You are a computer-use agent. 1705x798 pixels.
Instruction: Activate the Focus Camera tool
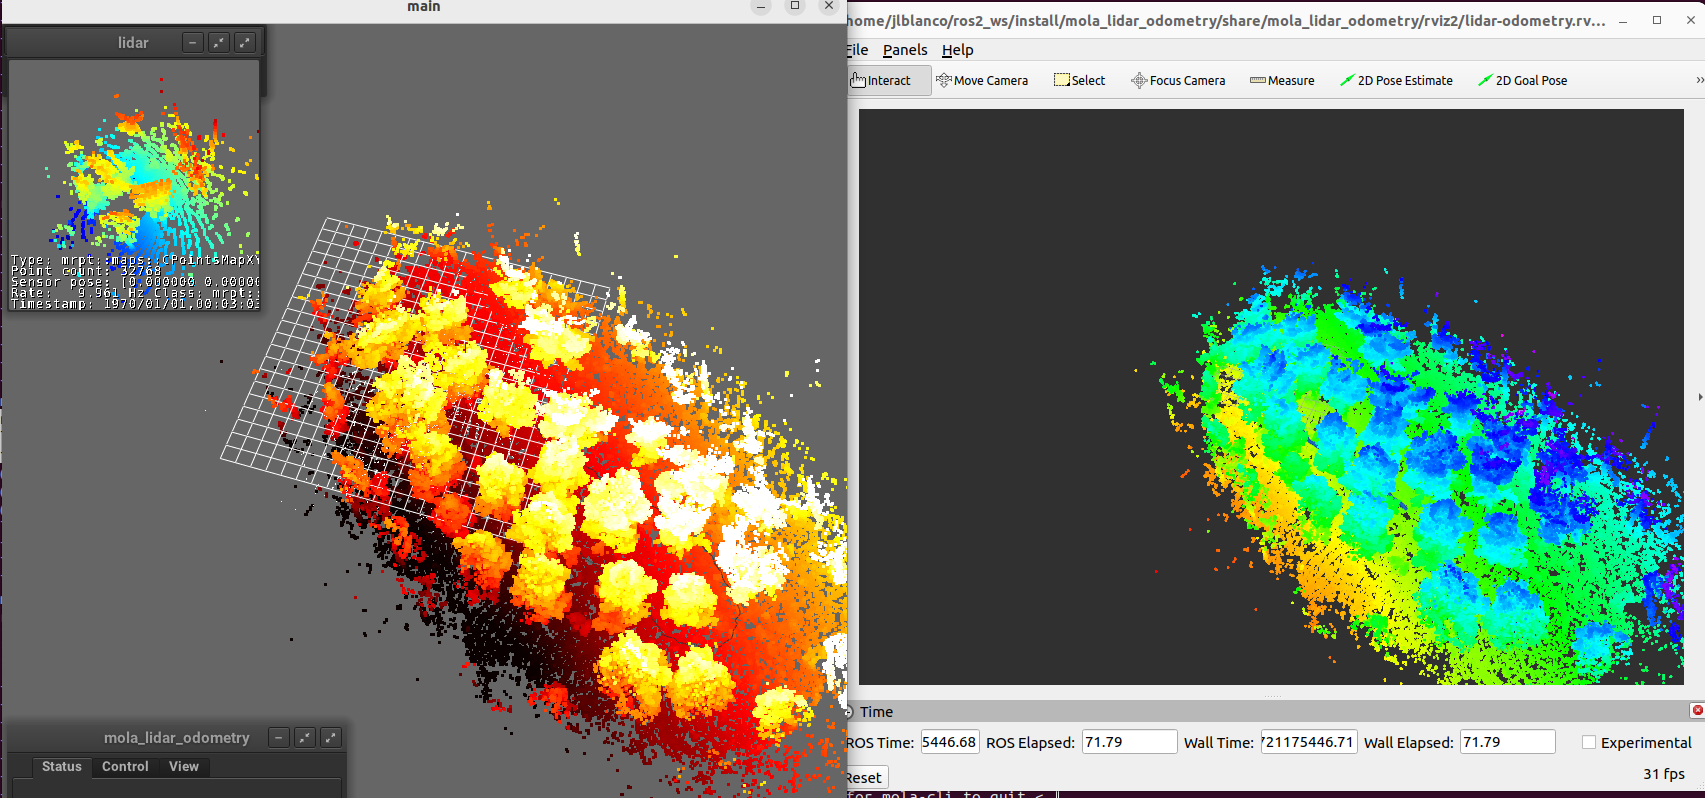pyautogui.click(x=1178, y=81)
